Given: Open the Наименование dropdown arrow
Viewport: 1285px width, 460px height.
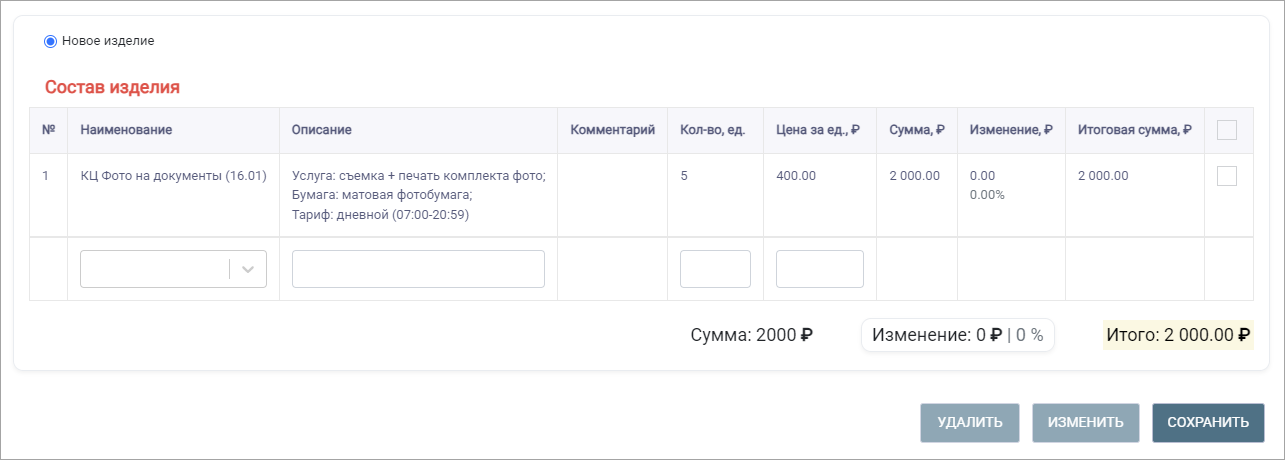Looking at the screenshot, I should (x=249, y=269).
